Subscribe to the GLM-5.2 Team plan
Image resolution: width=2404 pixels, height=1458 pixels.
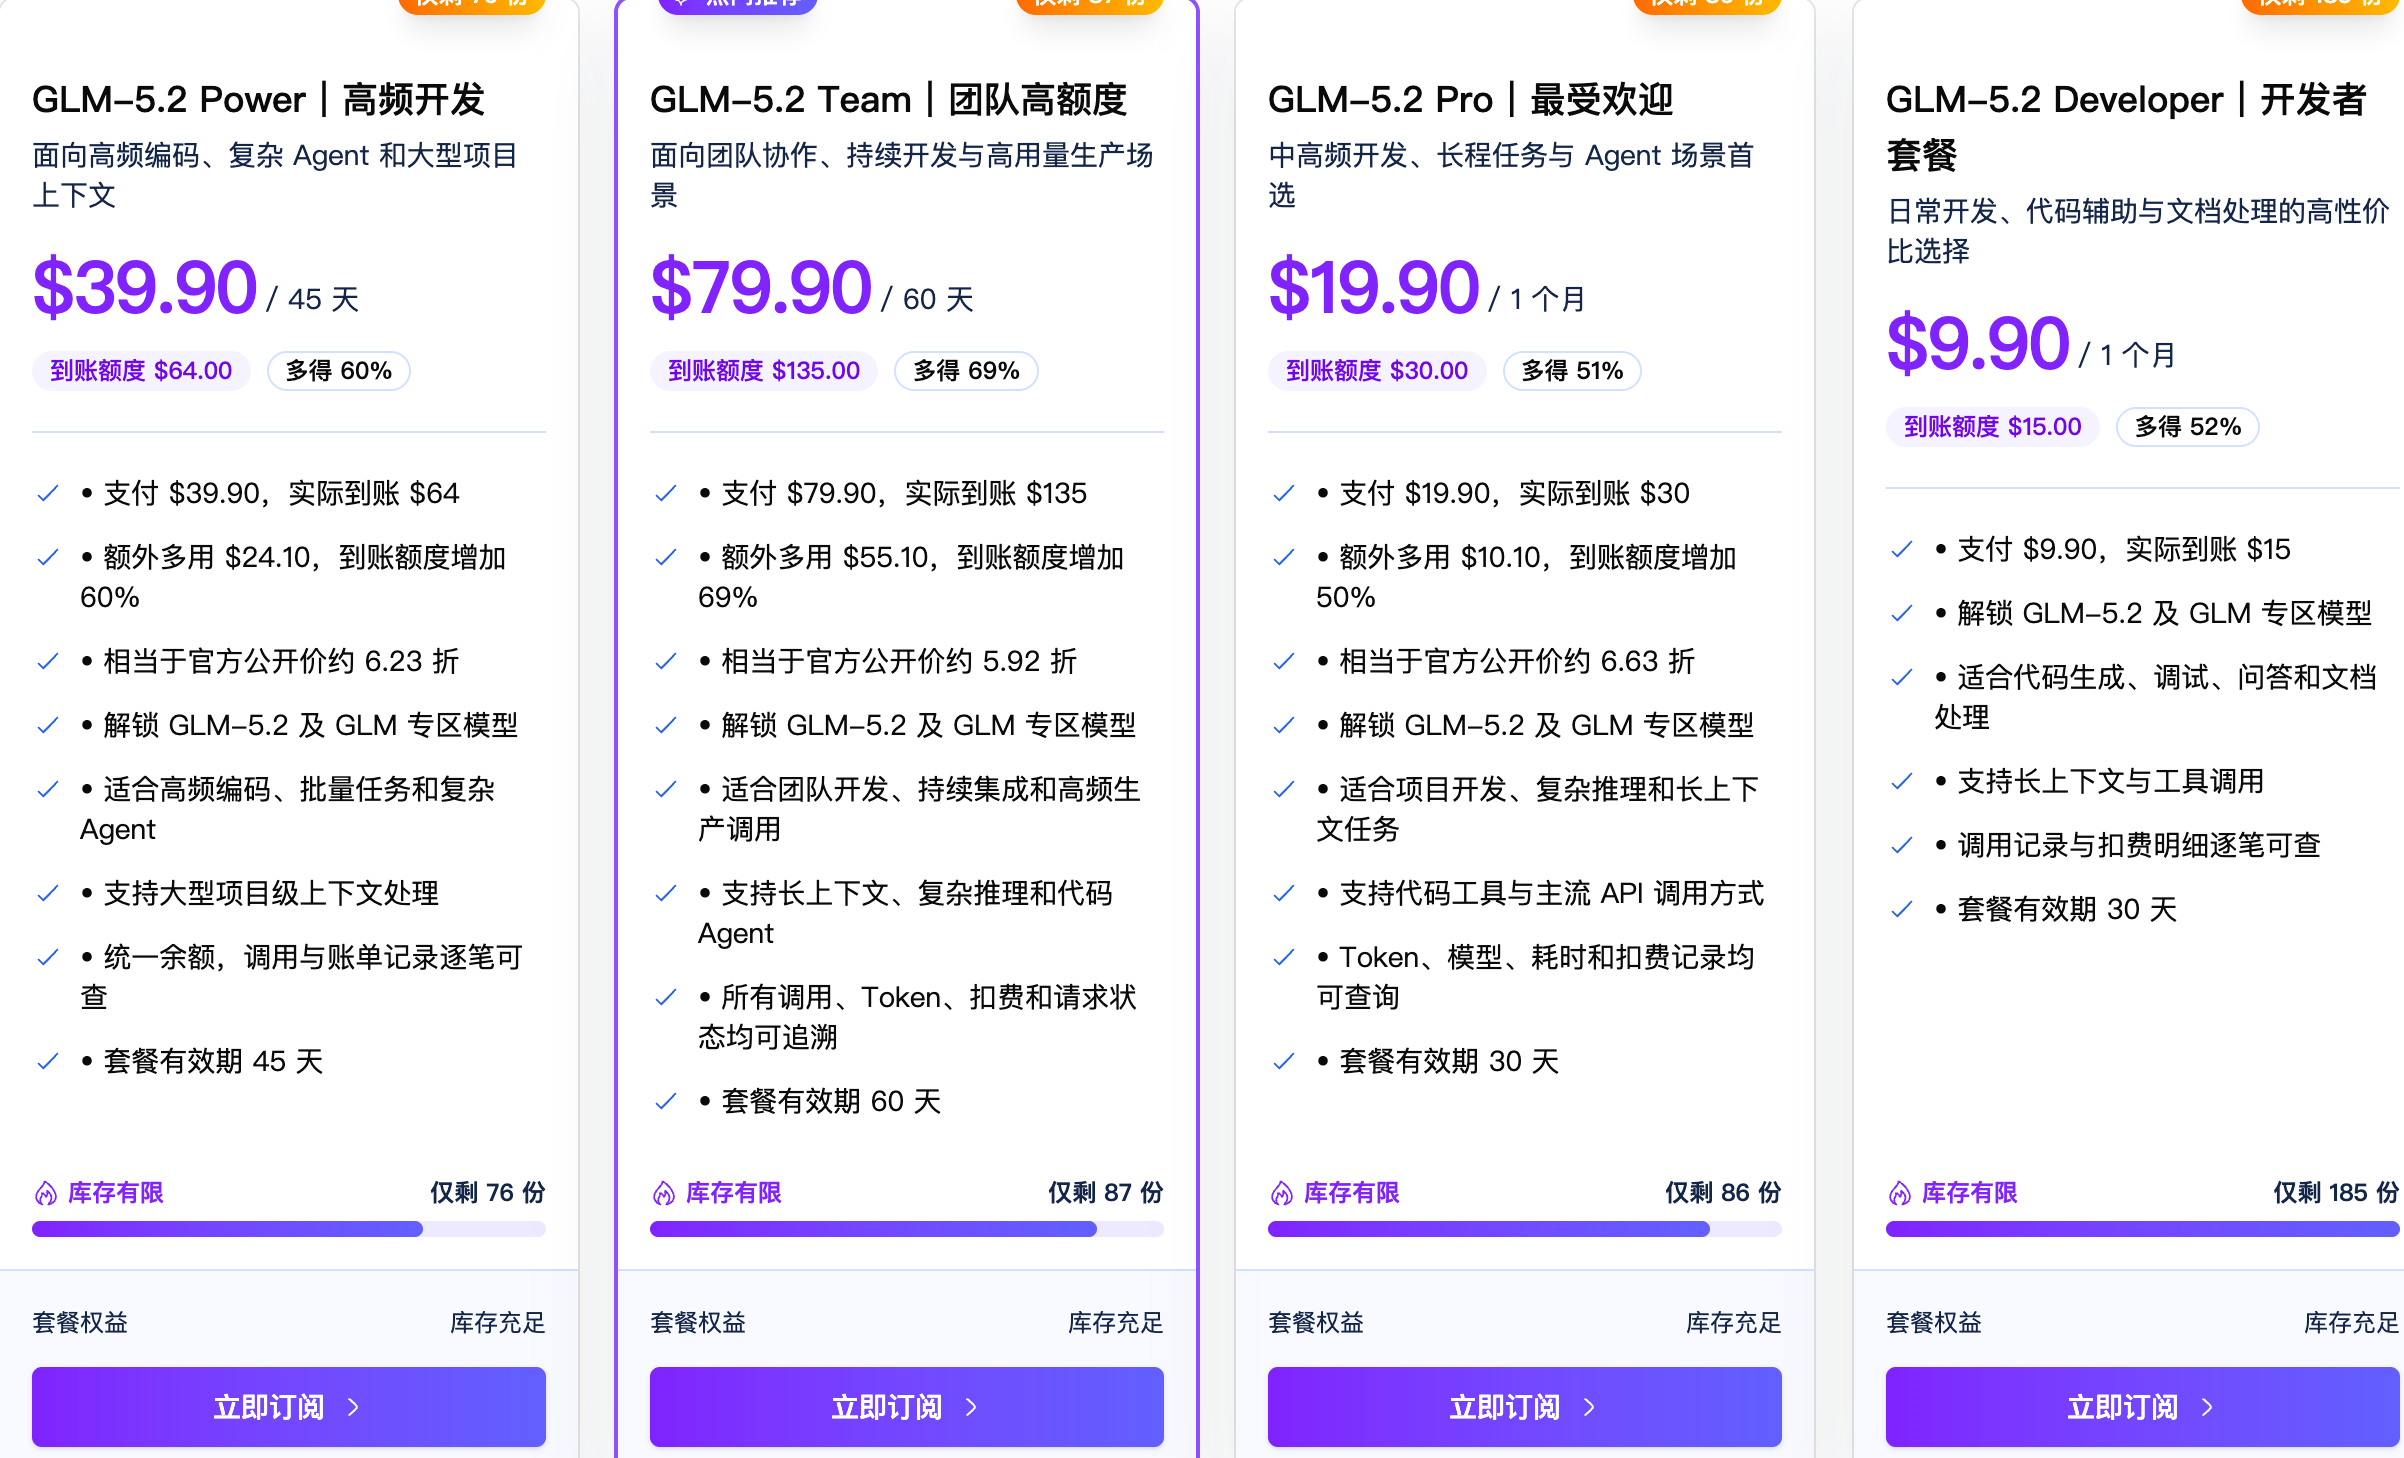(x=907, y=1407)
